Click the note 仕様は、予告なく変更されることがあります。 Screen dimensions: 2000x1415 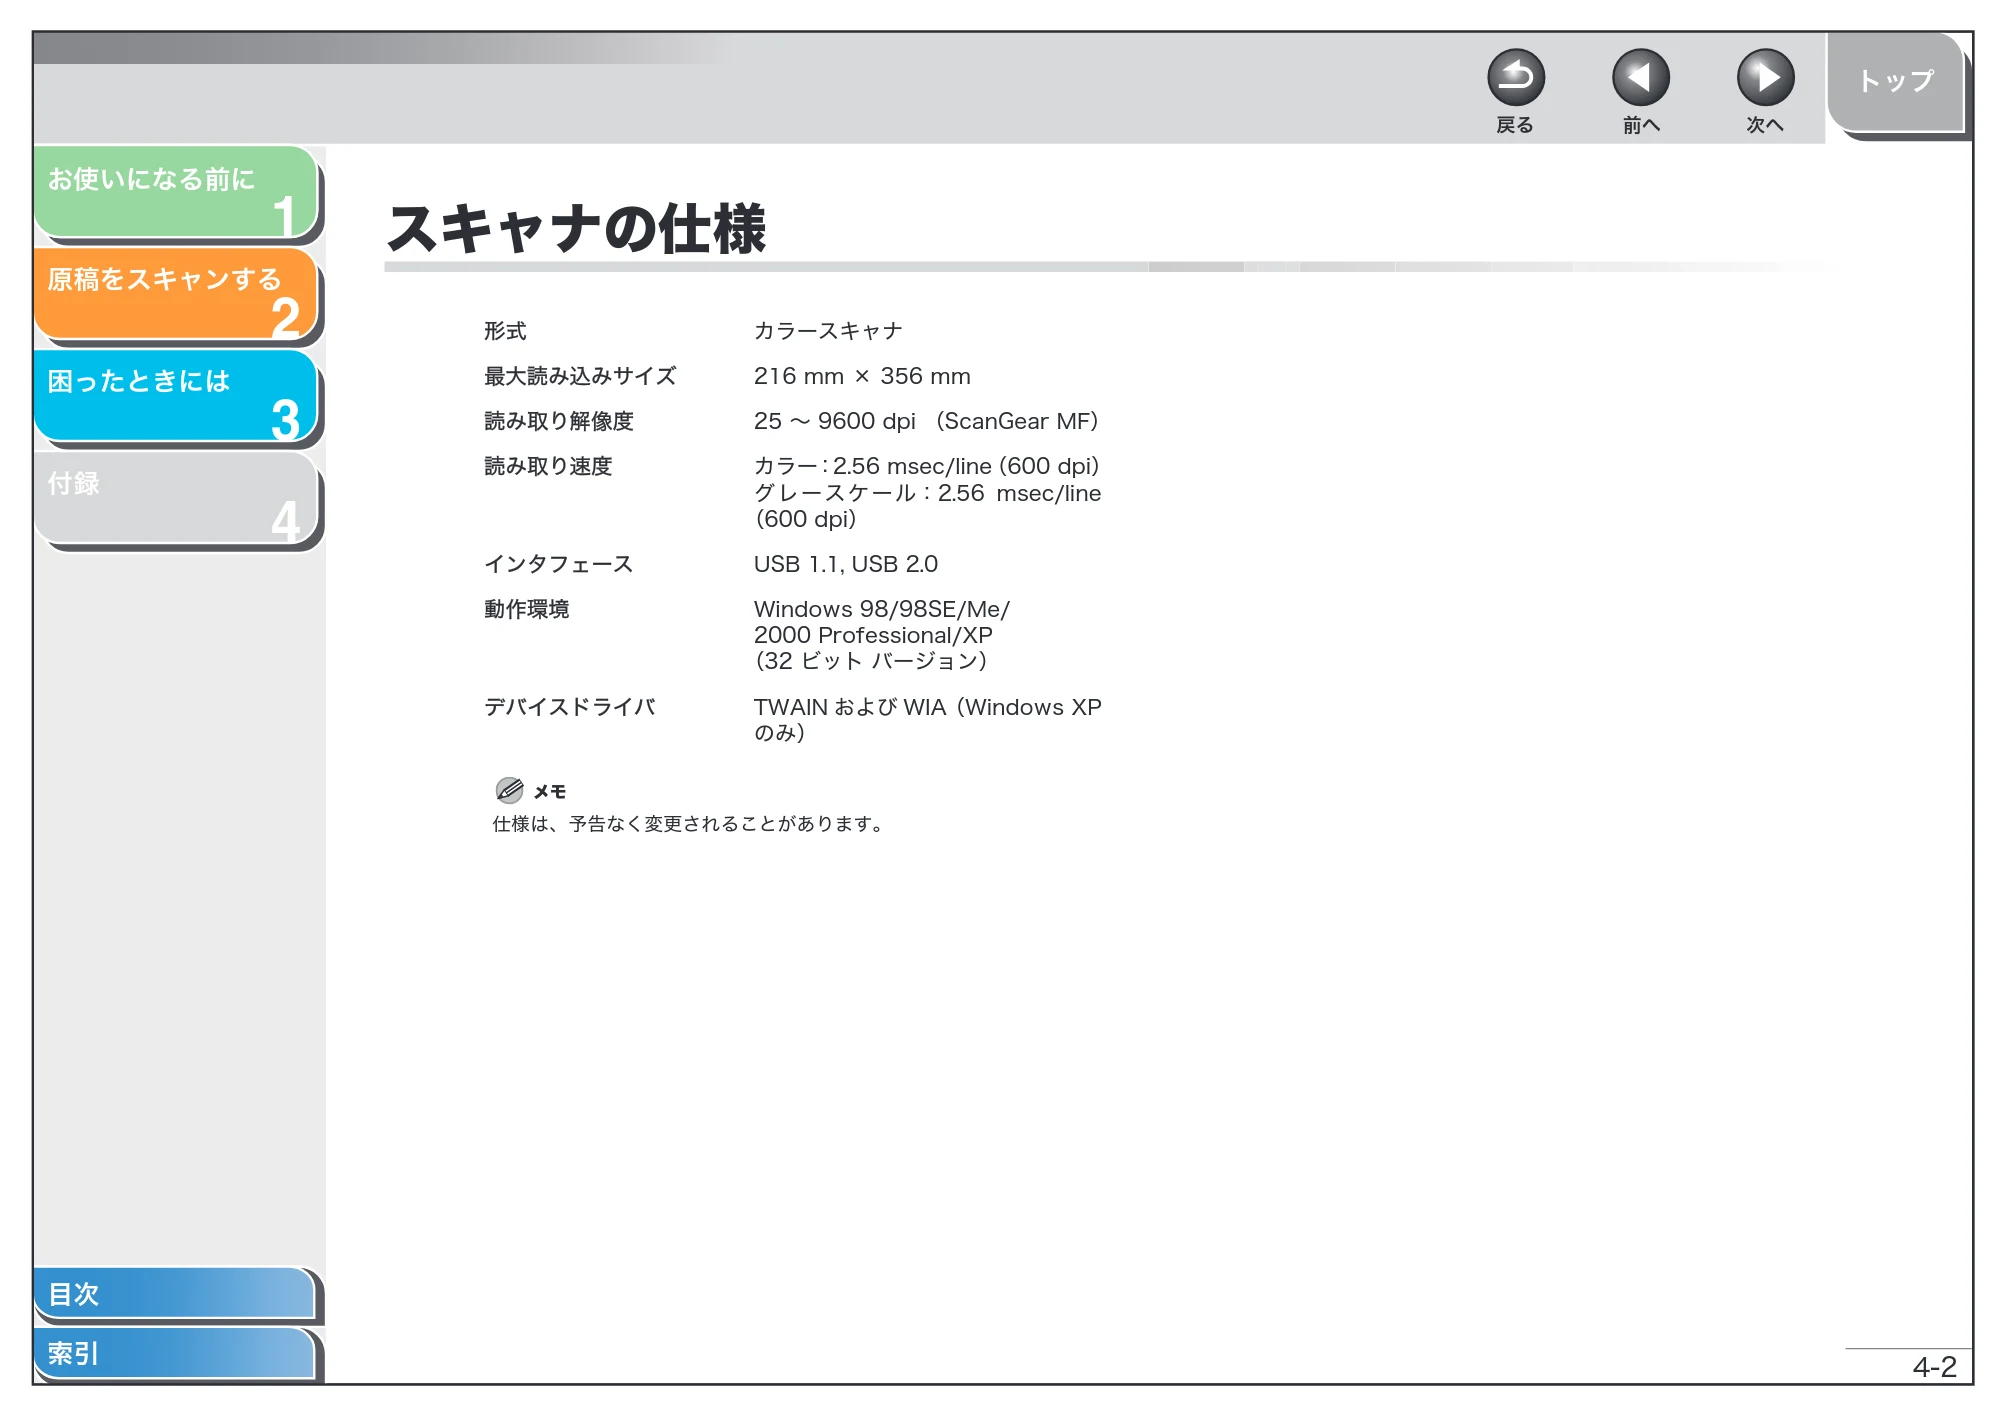688,824
